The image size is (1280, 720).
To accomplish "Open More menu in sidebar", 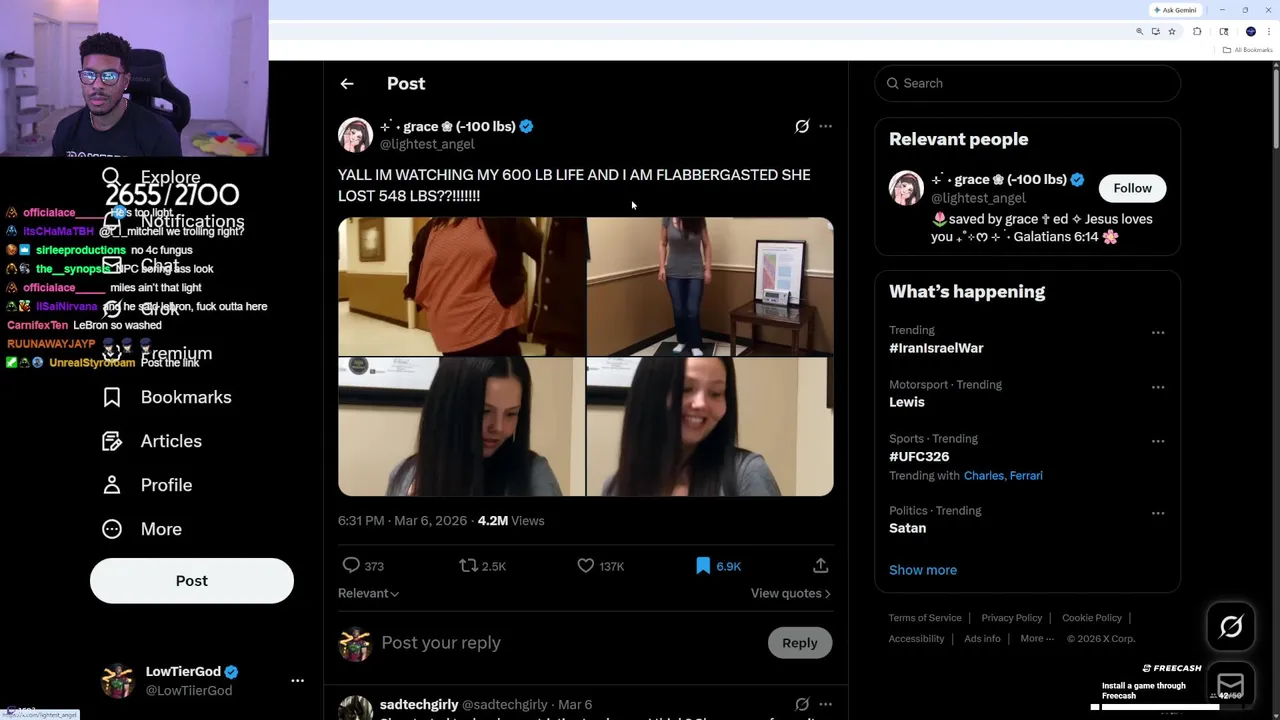I will (143, 529).
